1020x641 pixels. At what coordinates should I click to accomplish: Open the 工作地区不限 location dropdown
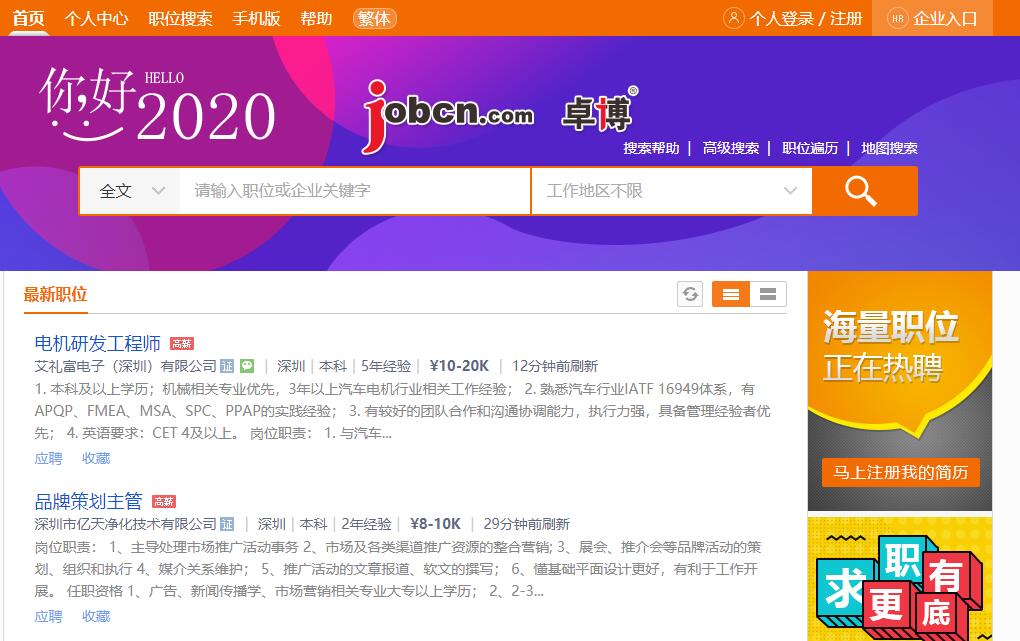coord(672,191)
